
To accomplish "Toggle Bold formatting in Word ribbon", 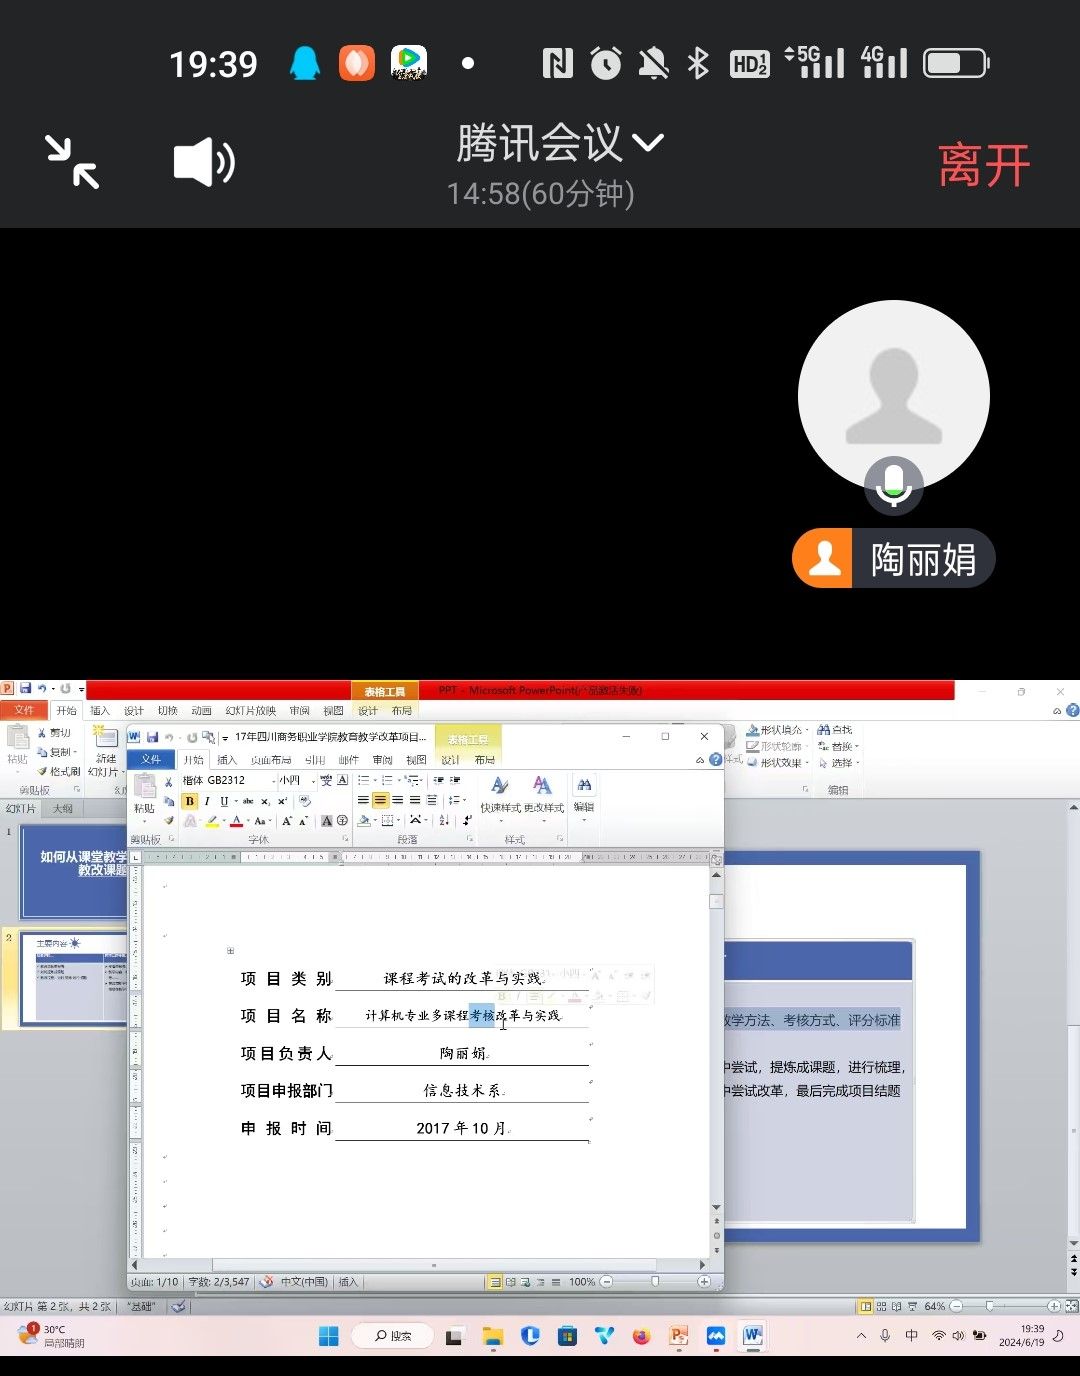I will pyautogui.click(x=189, y=801).
